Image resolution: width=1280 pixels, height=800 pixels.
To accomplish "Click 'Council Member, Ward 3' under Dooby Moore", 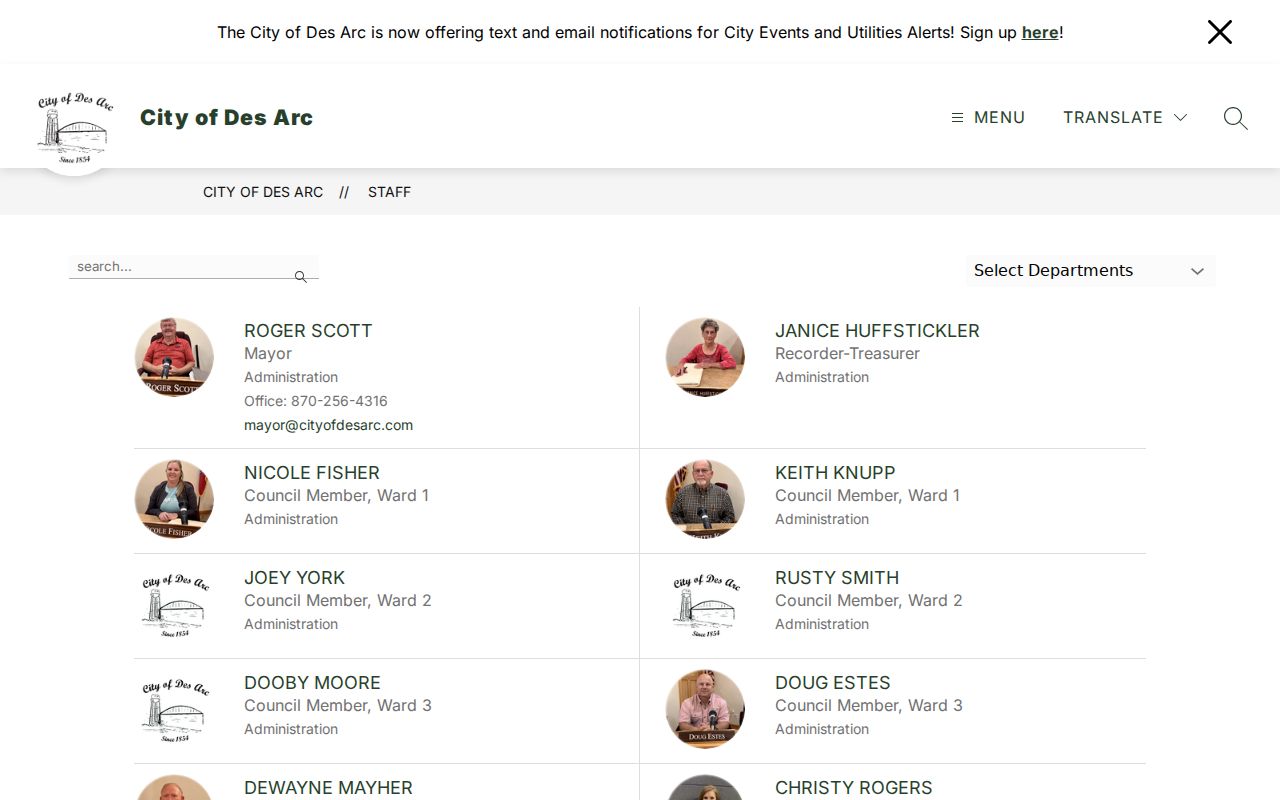I will [338, 706].
